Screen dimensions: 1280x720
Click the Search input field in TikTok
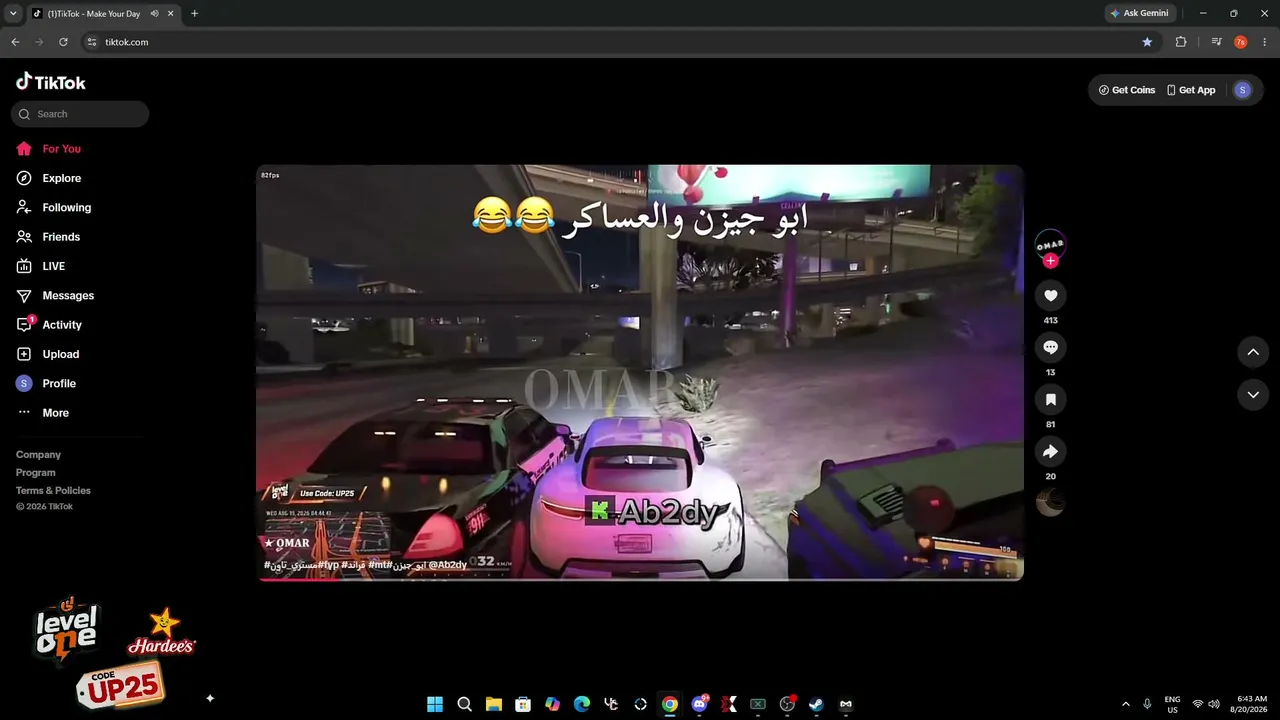pos(80,114)
